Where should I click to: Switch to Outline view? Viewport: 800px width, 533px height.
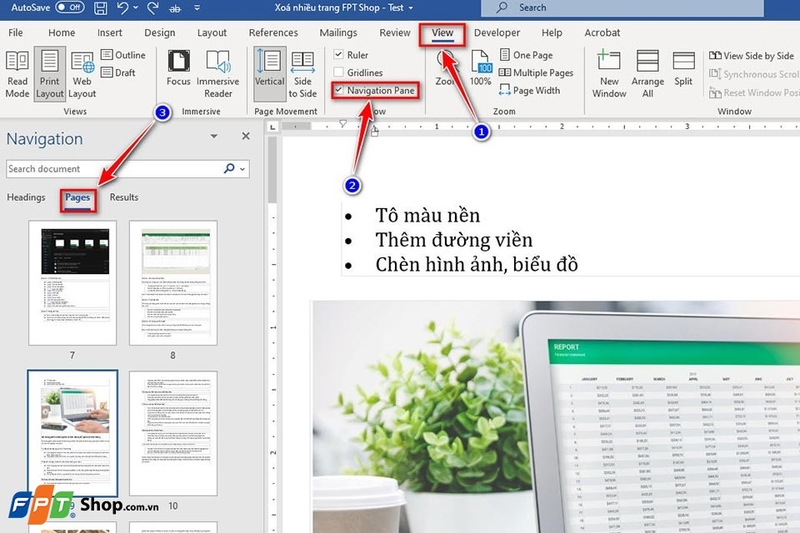pyautogui.click(x=123, y=55)
